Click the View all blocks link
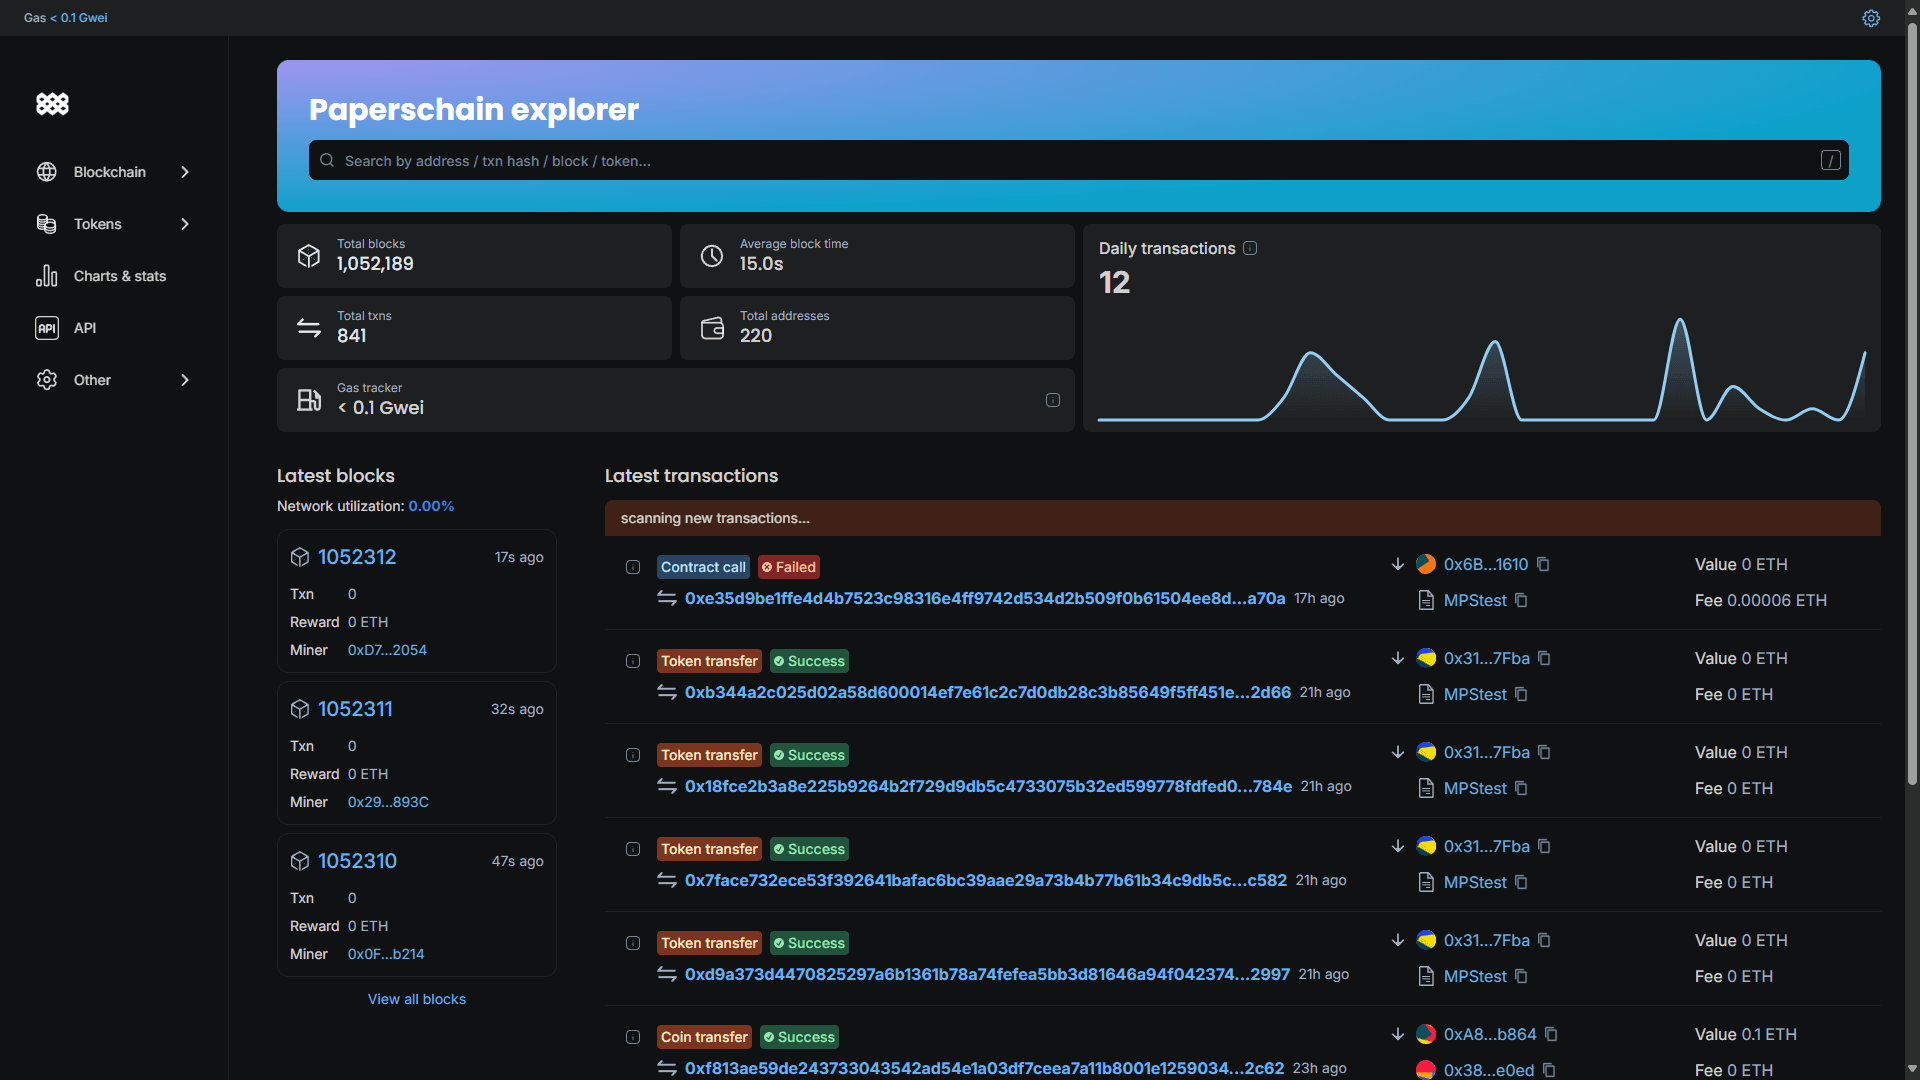Image resolution: width=1920 pixels, height=1080 pixels. [416, 998]
